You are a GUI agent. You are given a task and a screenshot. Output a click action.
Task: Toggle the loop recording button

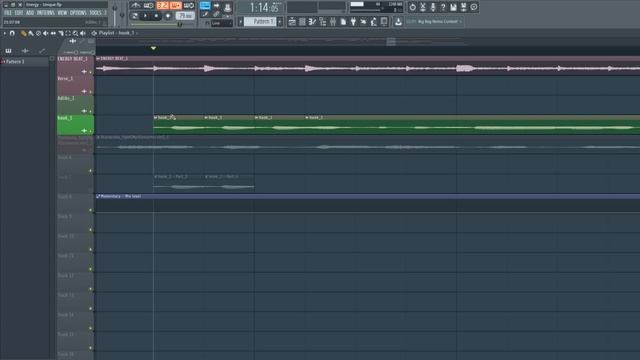coord(189,6)
